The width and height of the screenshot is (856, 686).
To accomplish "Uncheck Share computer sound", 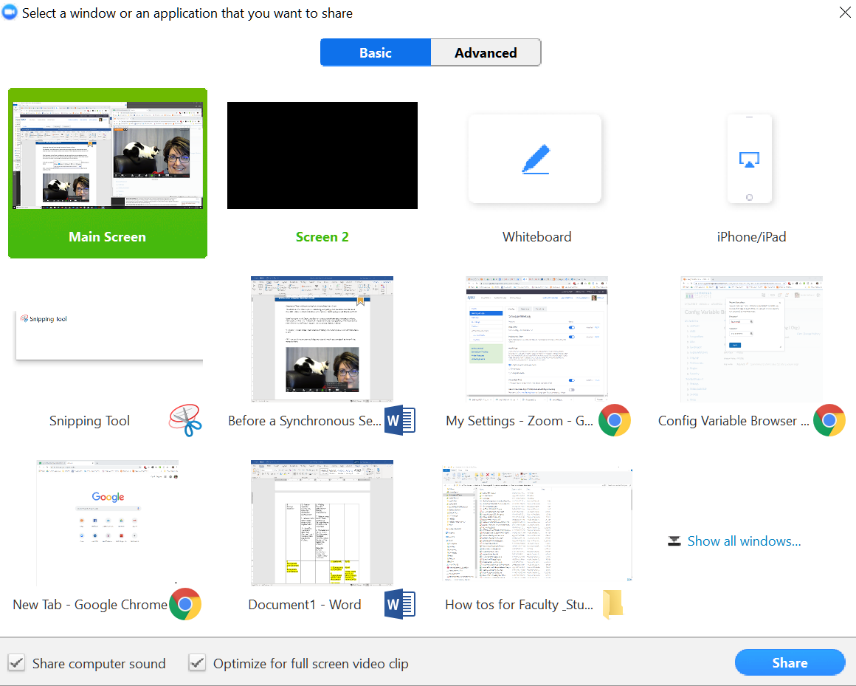I will [17, 662].
